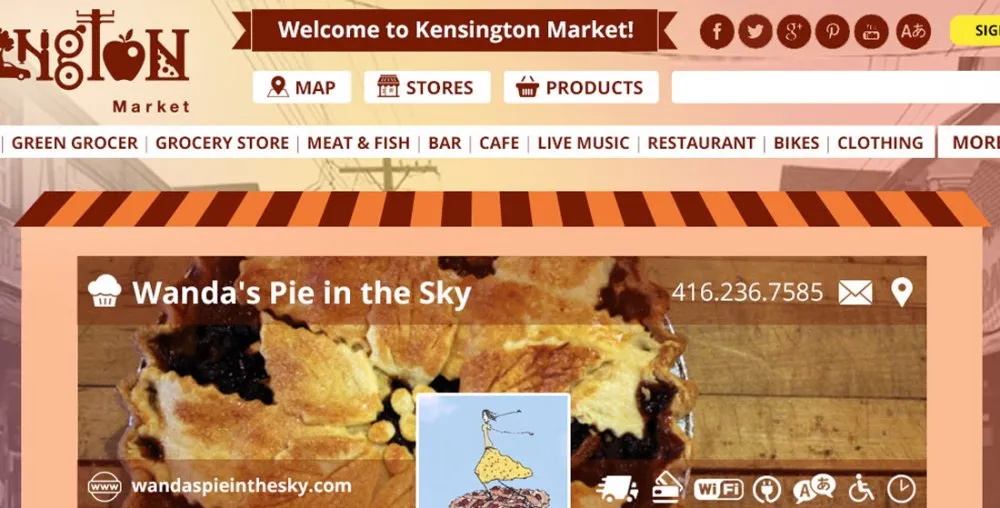Image resolution: width=1000 pixels, height=508 pixels.
Task: Check the delivery truck icon
Action: [617, 490]
